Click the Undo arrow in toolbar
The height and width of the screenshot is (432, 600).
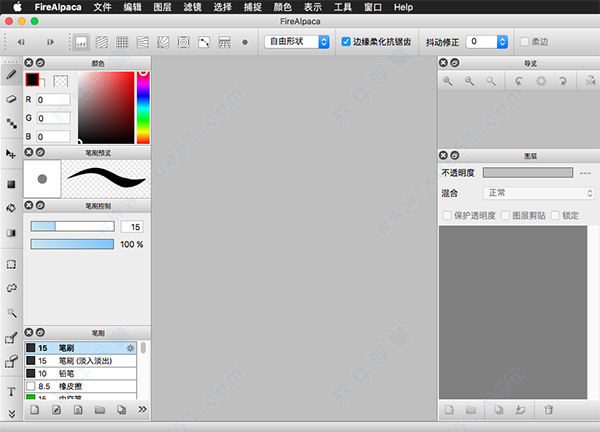coord(21,42)
